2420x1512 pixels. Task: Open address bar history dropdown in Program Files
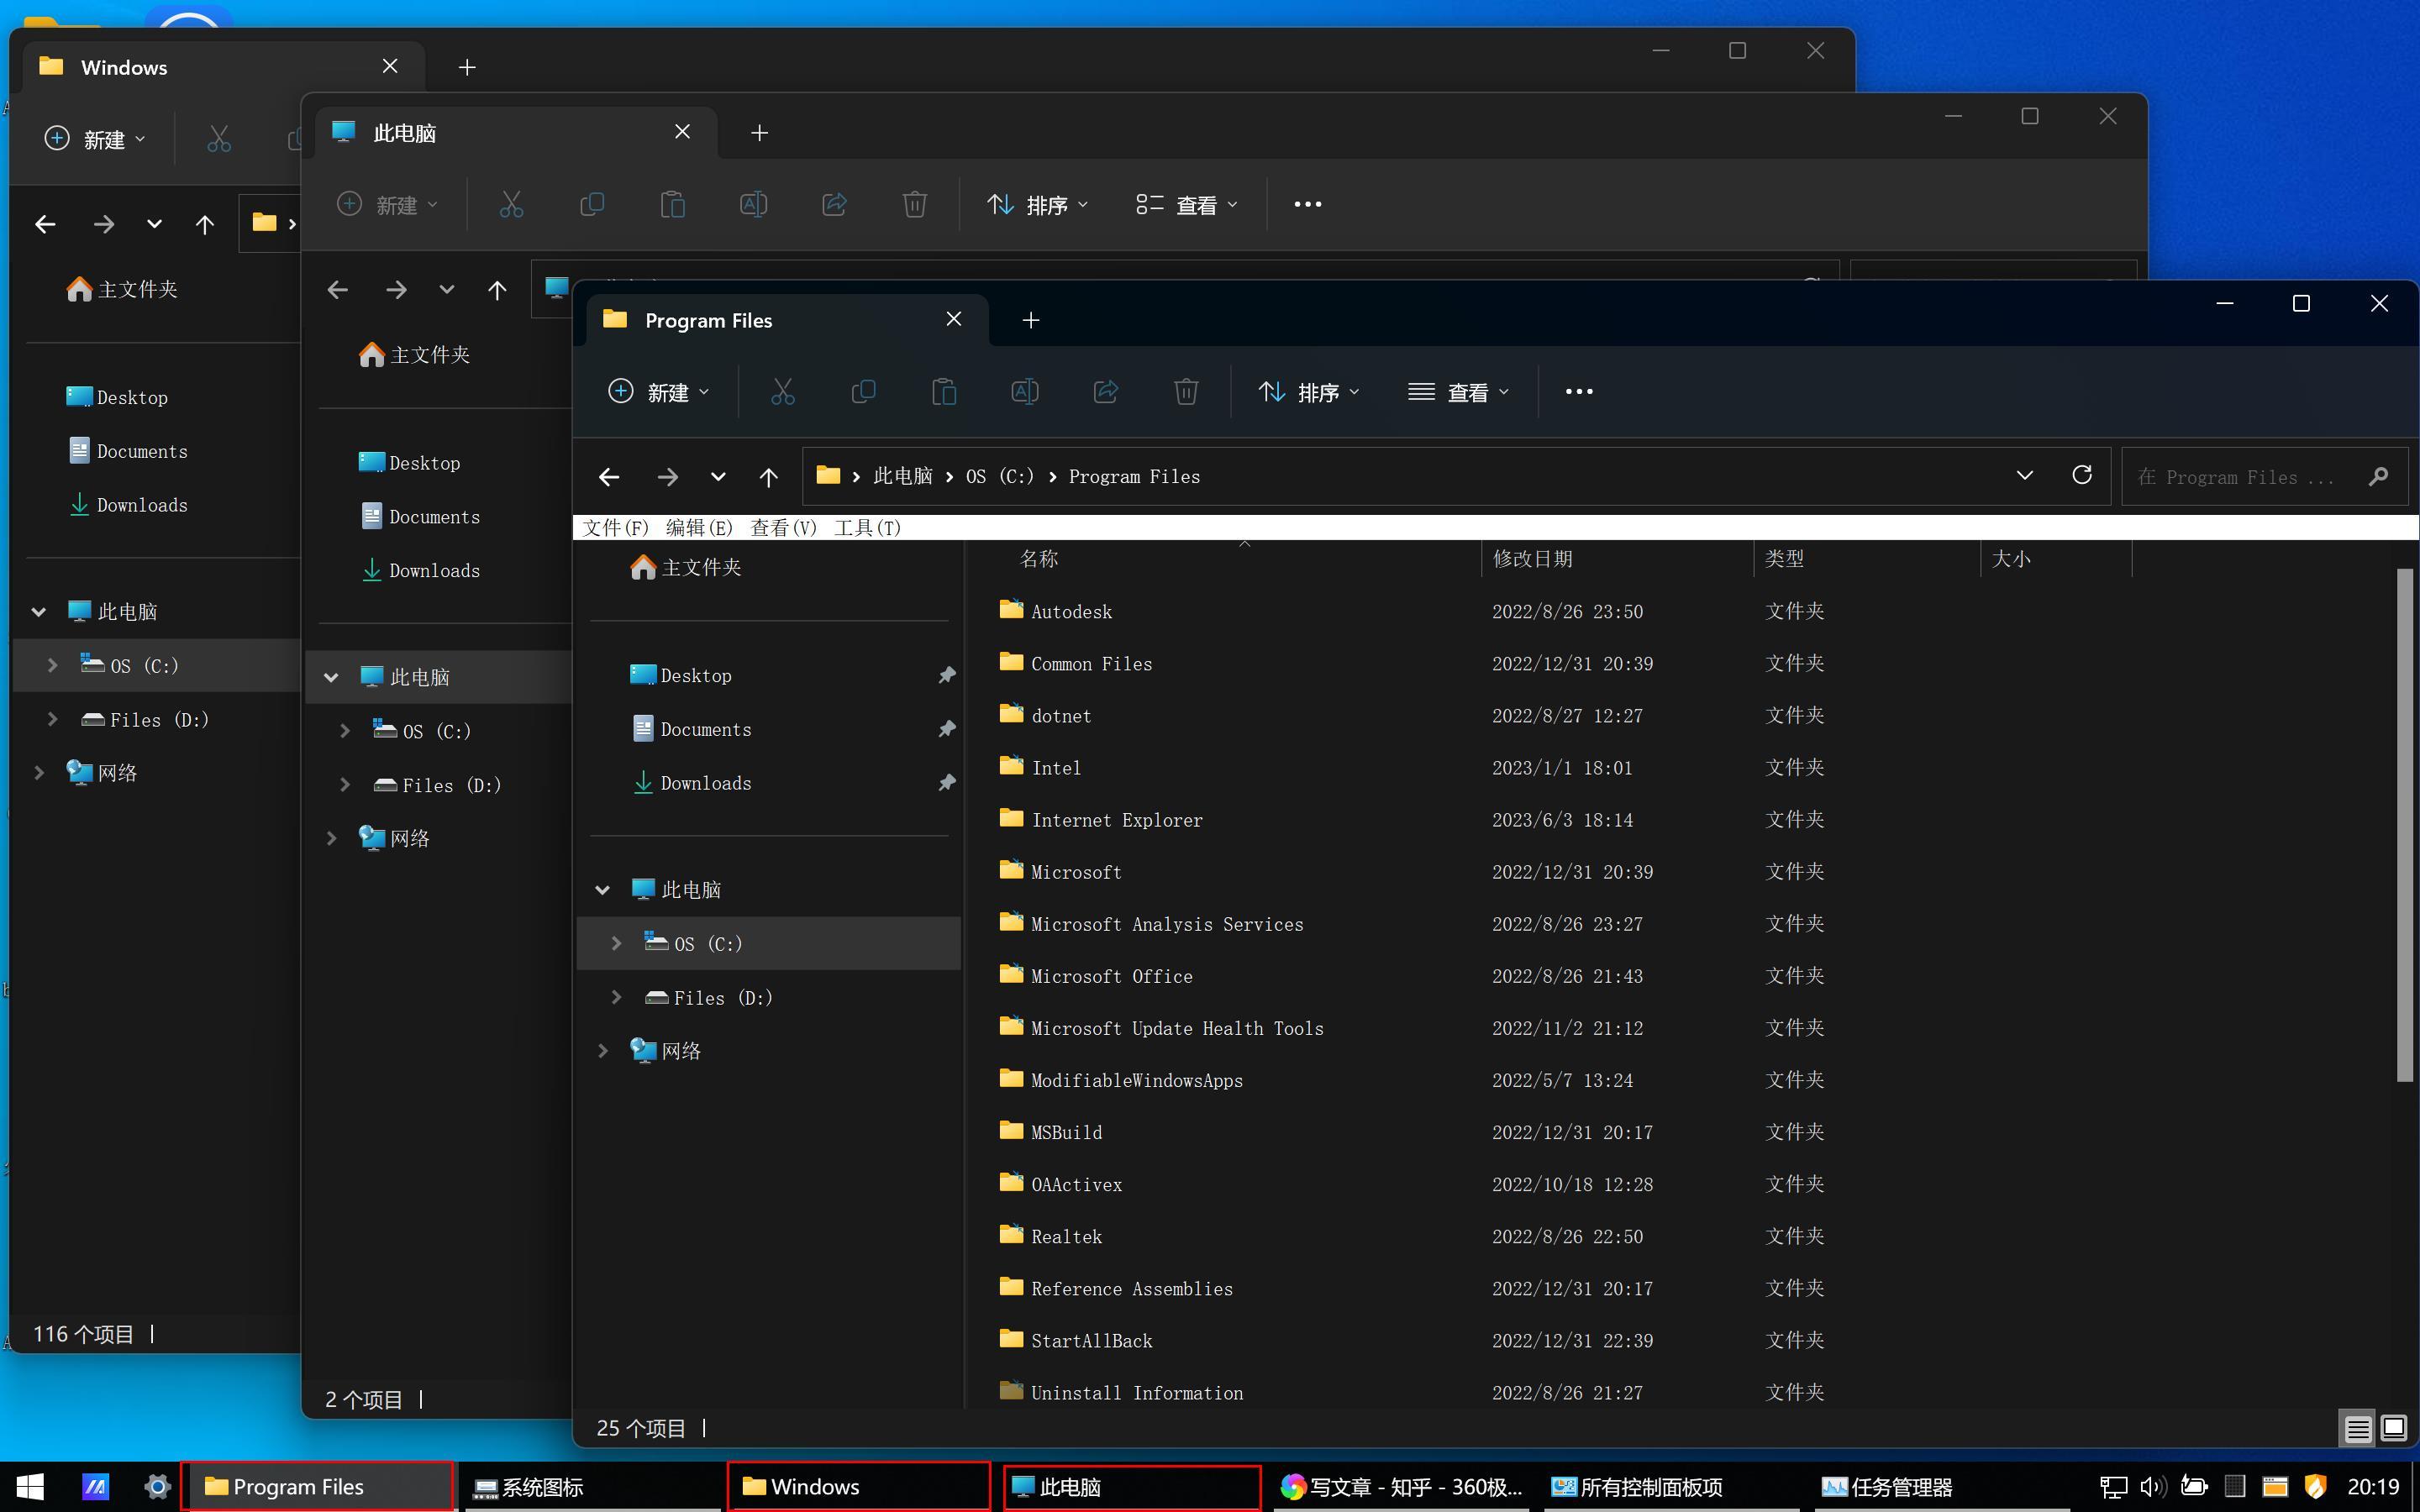coord(2025,475)
